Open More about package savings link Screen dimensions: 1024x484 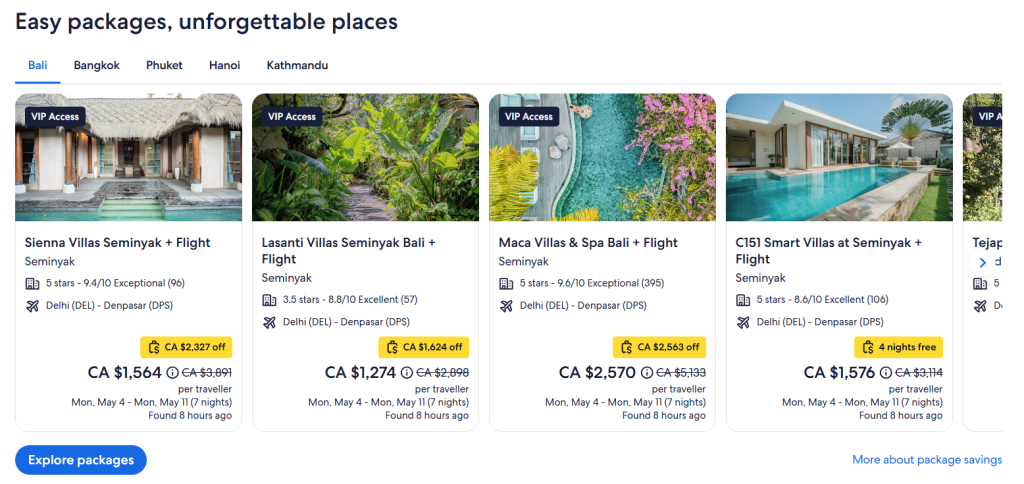point(926,460)
